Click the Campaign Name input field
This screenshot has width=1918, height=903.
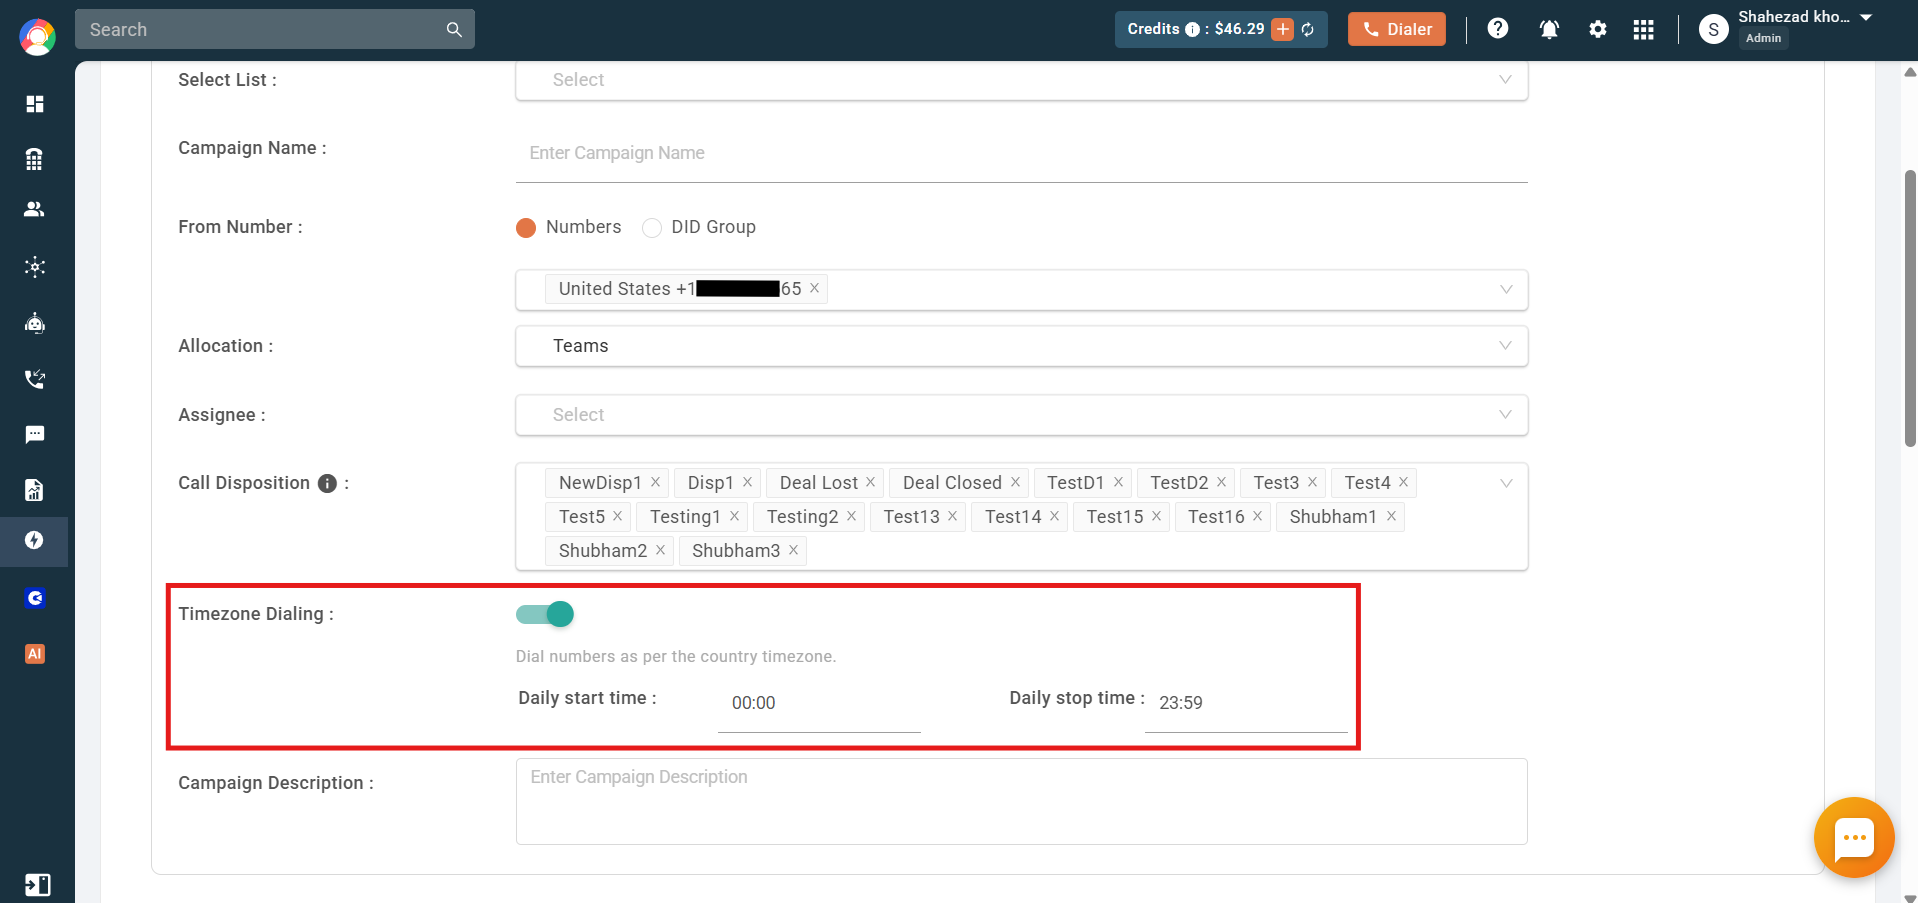click(1021, 154)
